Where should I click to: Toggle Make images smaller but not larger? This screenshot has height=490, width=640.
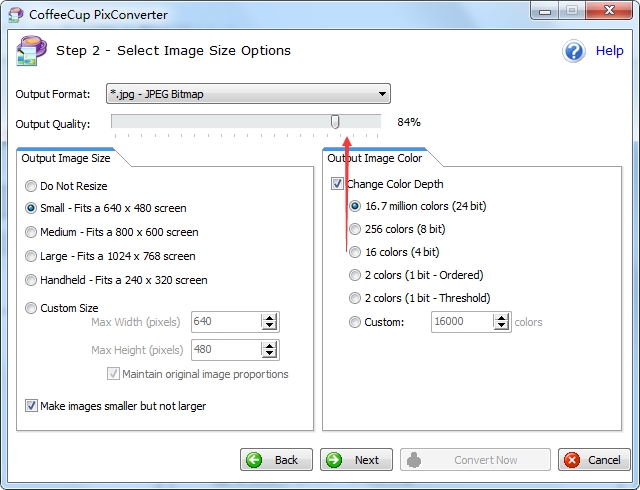[x=32, y=406]
